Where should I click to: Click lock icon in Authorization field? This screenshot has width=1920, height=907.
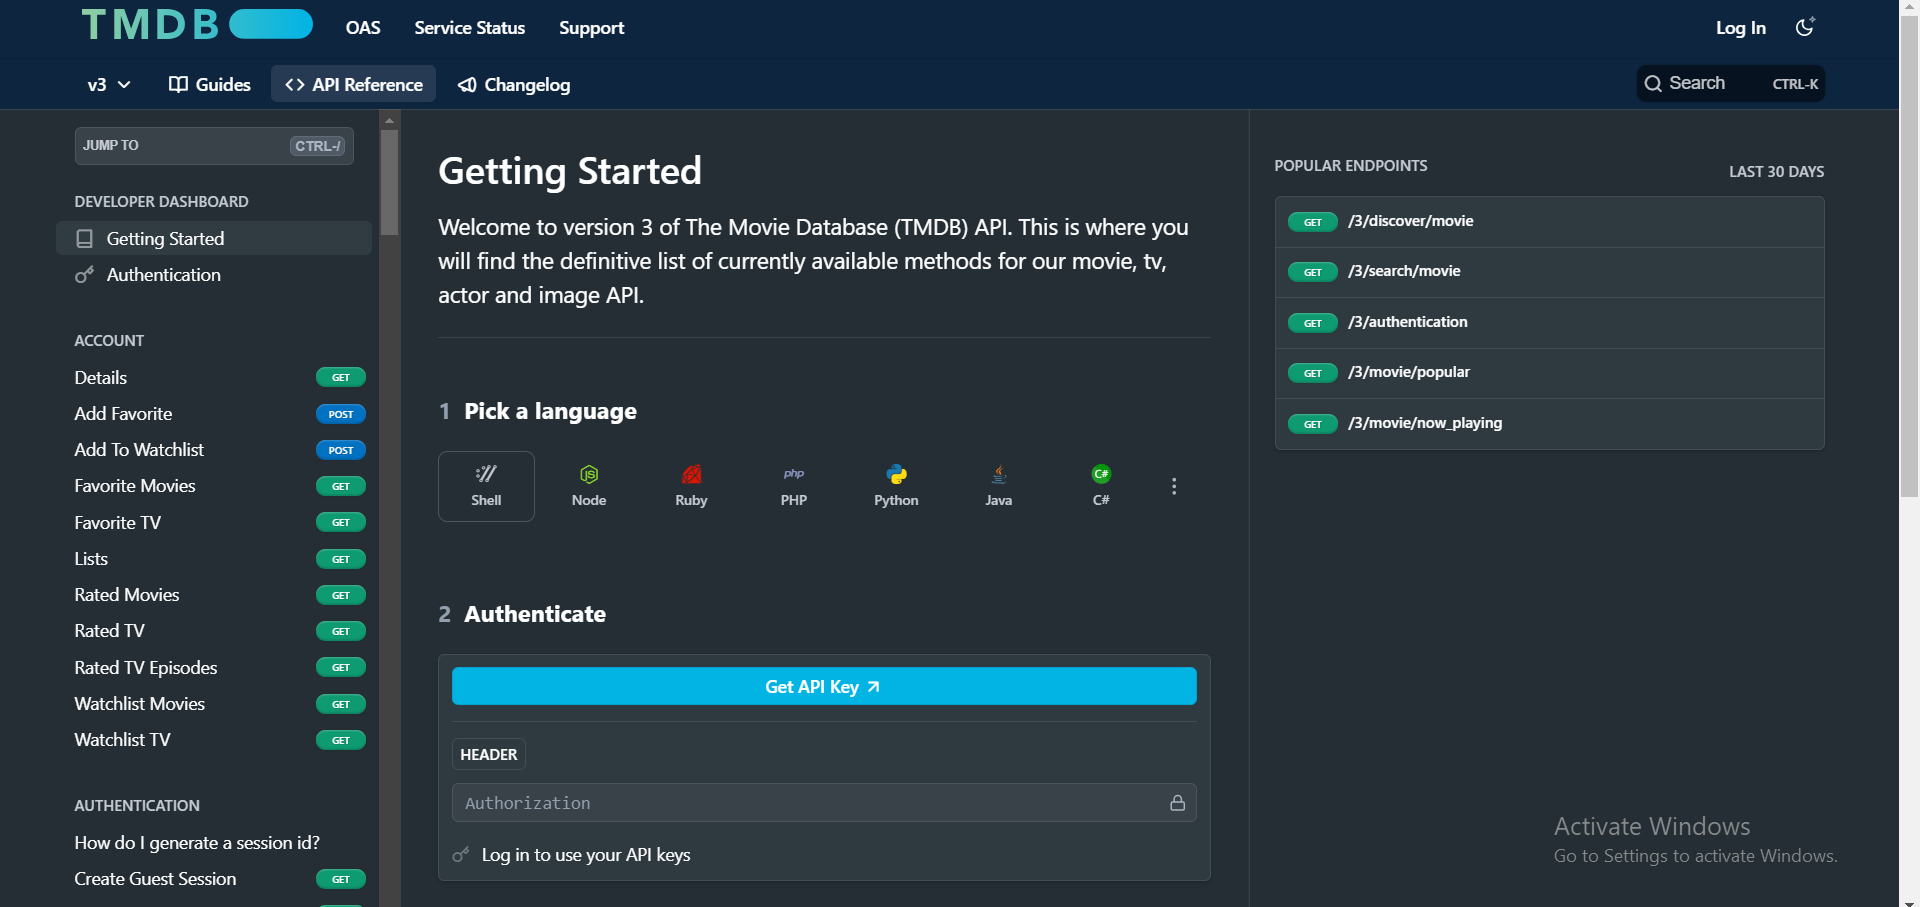[1177, 803]
